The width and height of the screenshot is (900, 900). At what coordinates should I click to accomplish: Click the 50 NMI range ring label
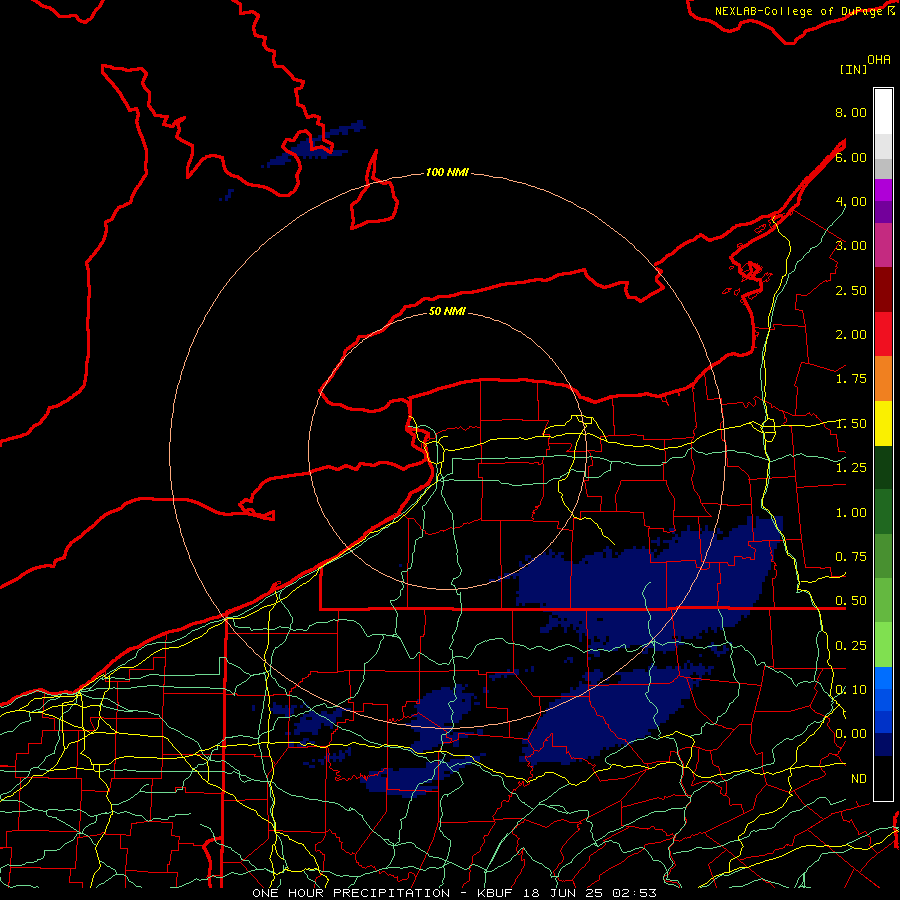pyautogui.click(x=447, y=311)
